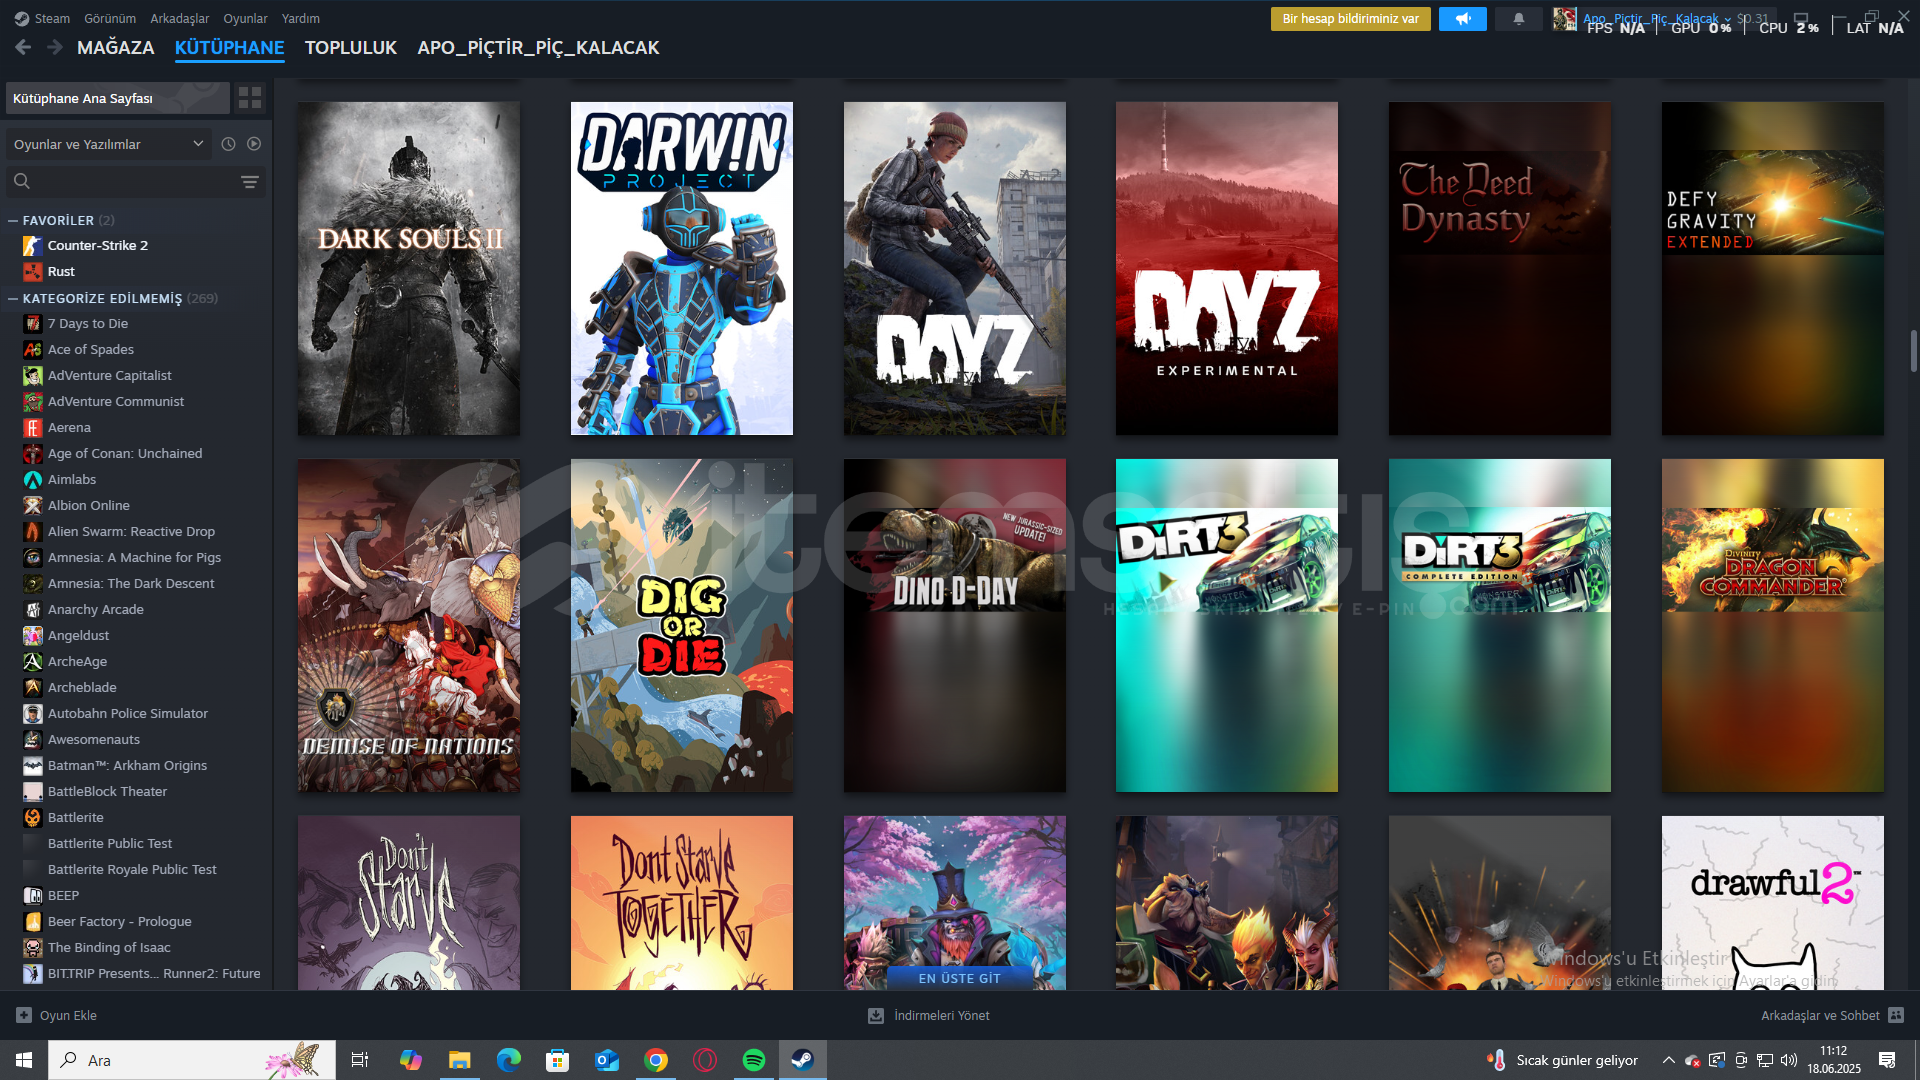This screenshot has height=1080, width=1920.
Task: Collapse the KATEGORİZE EDİLMEMİŞ category
Action: click(13, 298)
